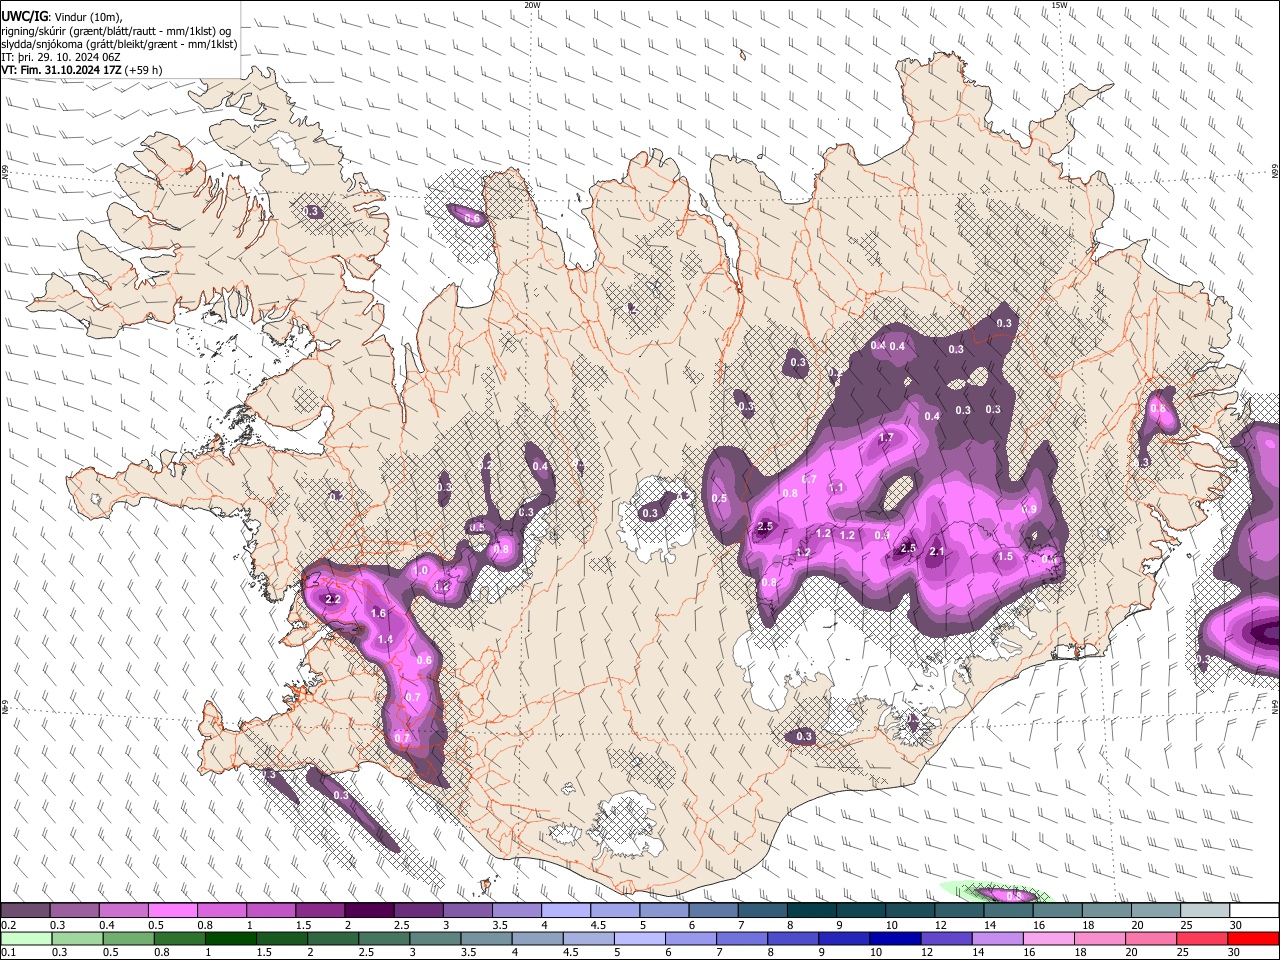Click the '1.1' precipitation value on the map

[x=837, y=488]
